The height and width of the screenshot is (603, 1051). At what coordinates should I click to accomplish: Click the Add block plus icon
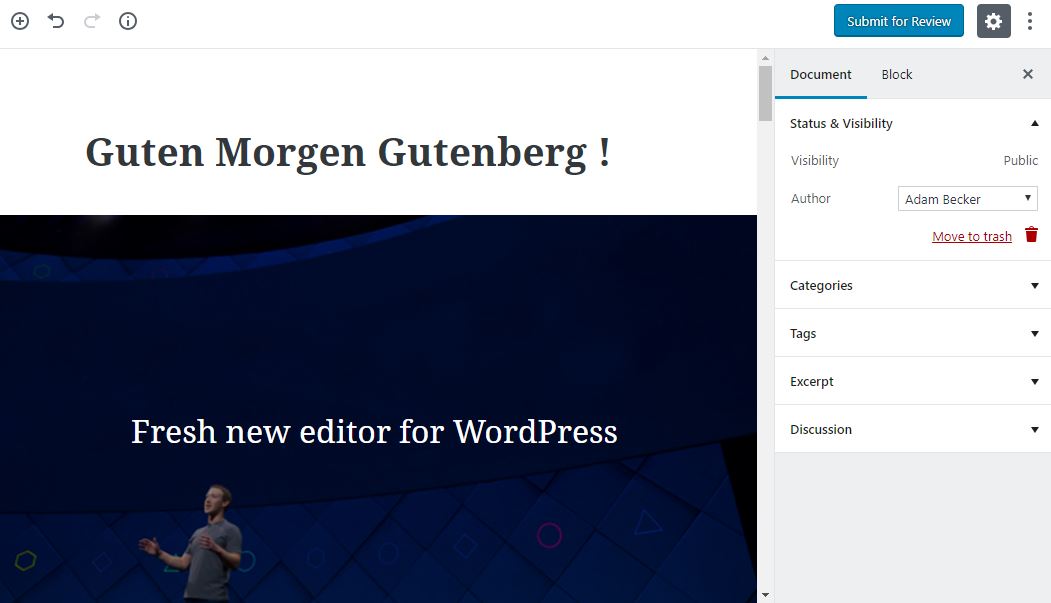click(x=20, y=21)
